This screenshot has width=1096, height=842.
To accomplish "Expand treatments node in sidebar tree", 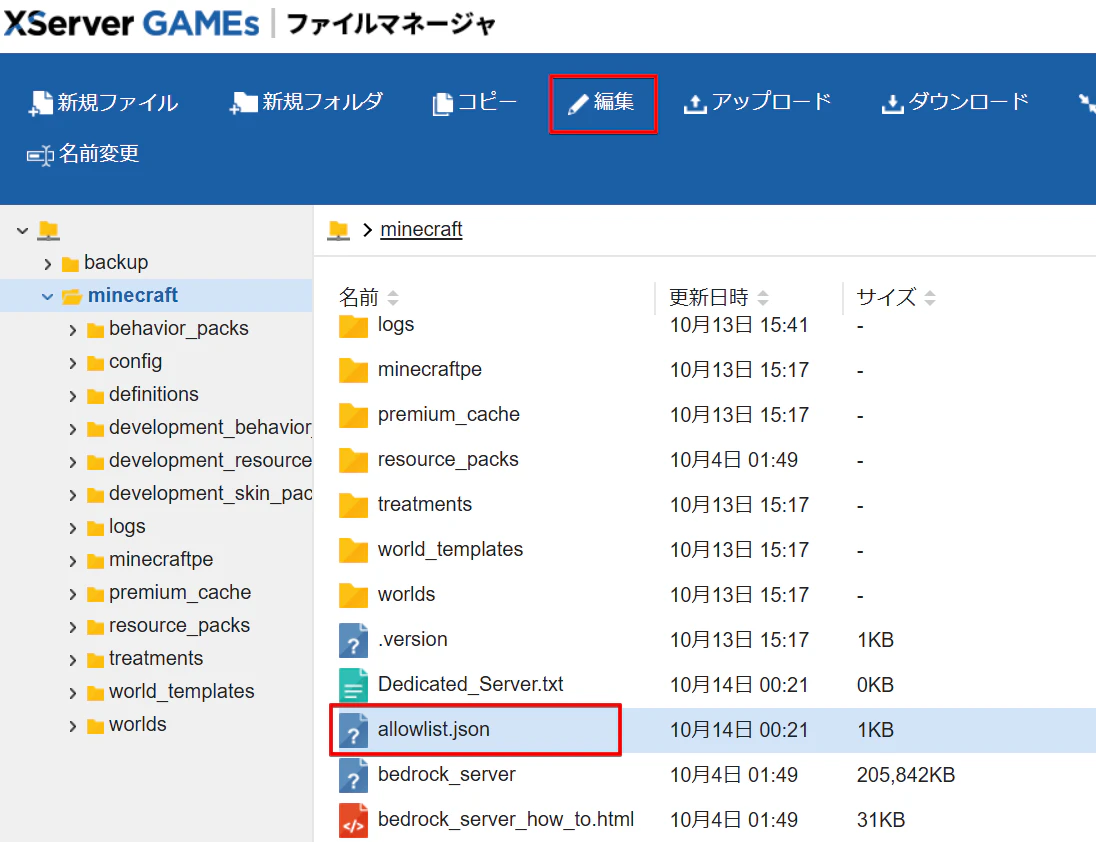I will (73, 660).
